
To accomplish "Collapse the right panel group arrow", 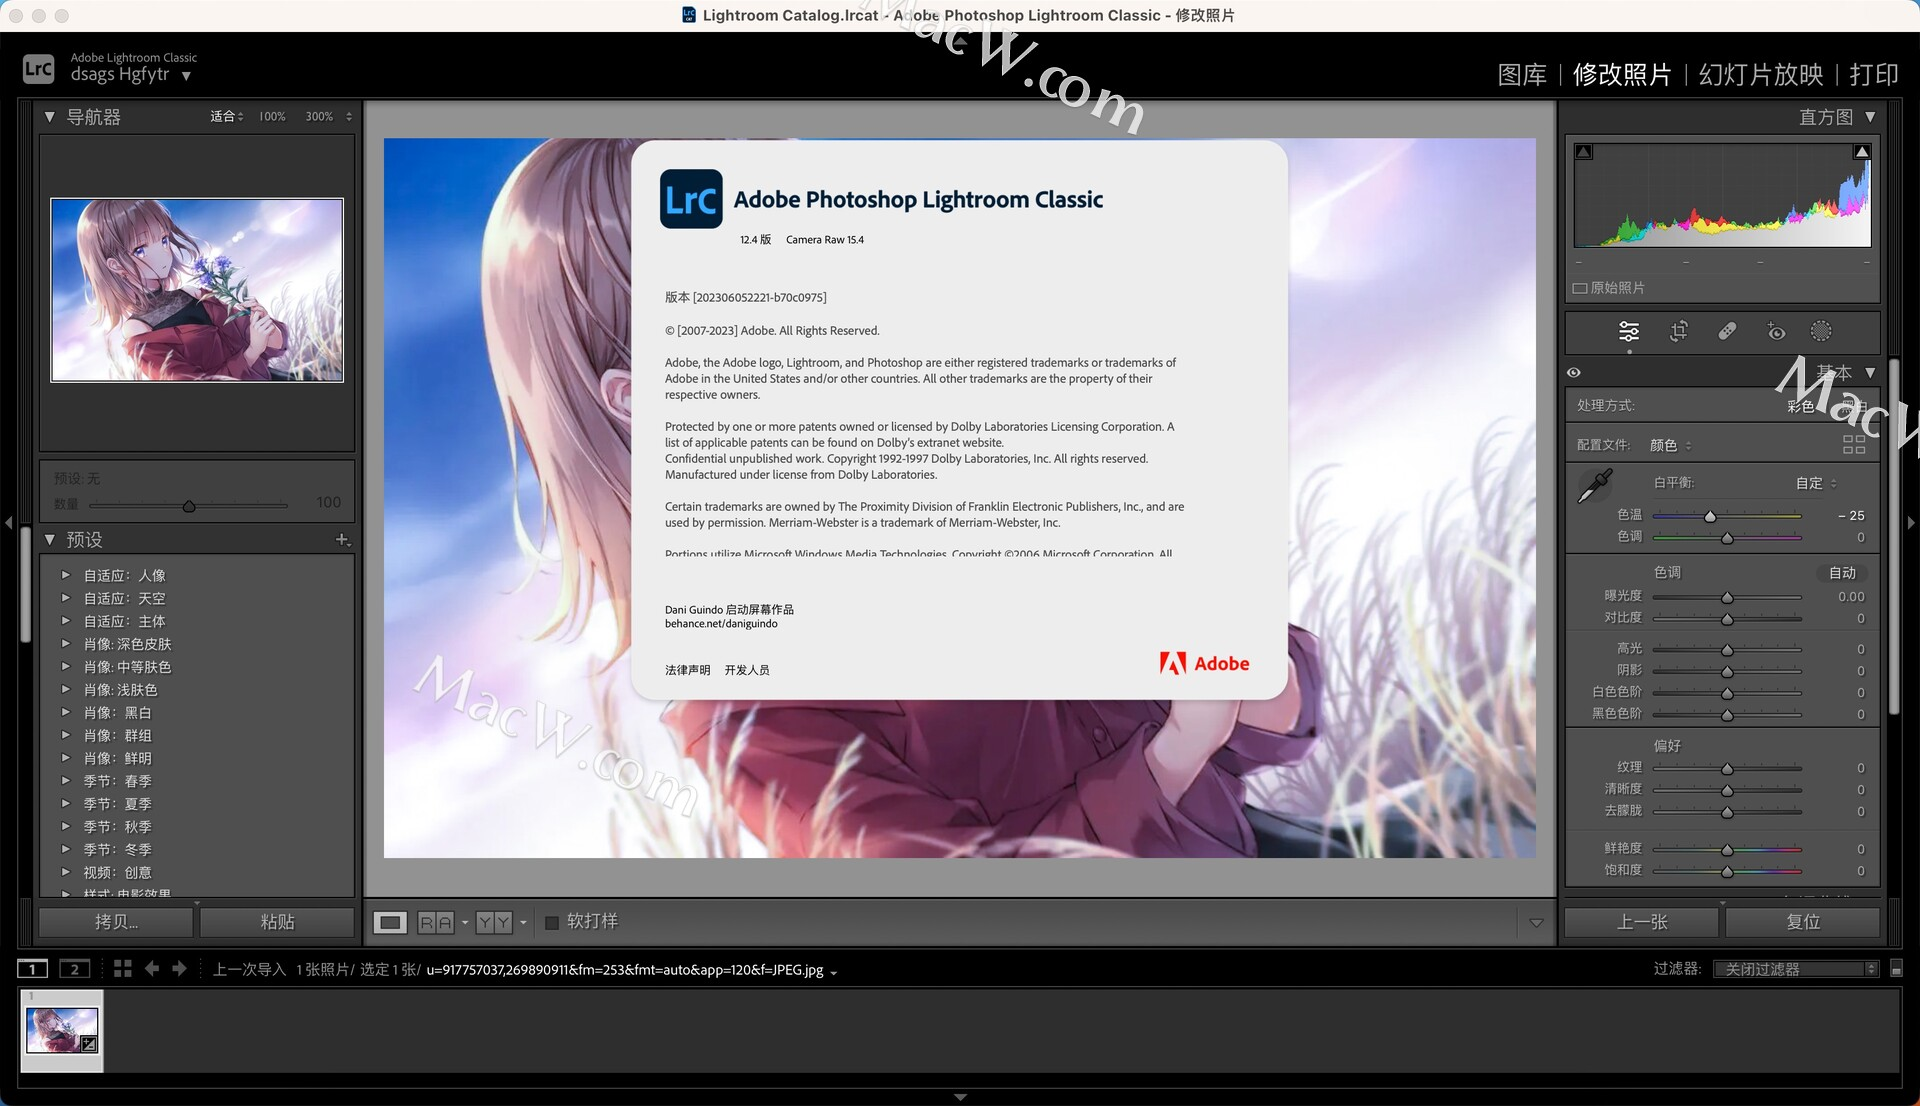I will (x=1911, y=522).
